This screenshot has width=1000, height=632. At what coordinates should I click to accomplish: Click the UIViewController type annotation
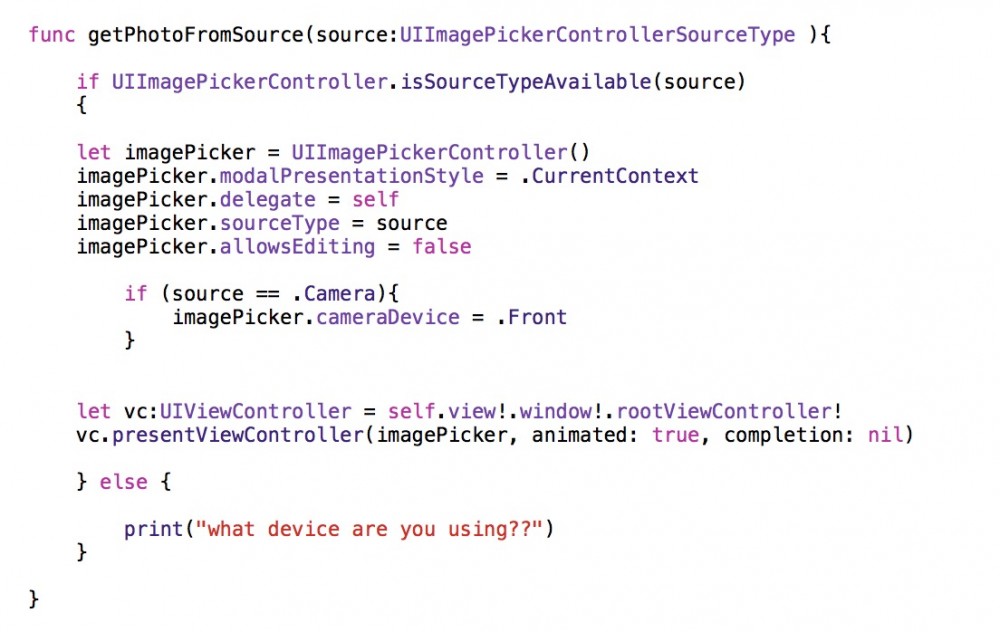[x=256, y=411]
